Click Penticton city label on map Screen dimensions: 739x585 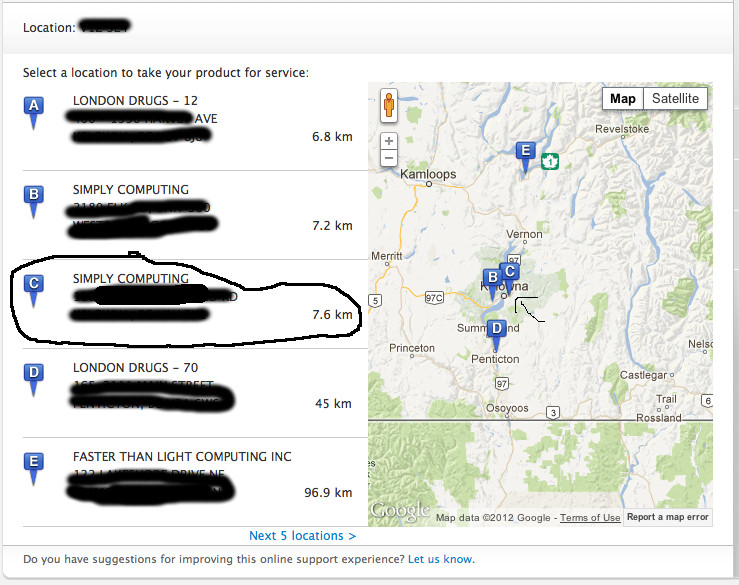(495, 359)
